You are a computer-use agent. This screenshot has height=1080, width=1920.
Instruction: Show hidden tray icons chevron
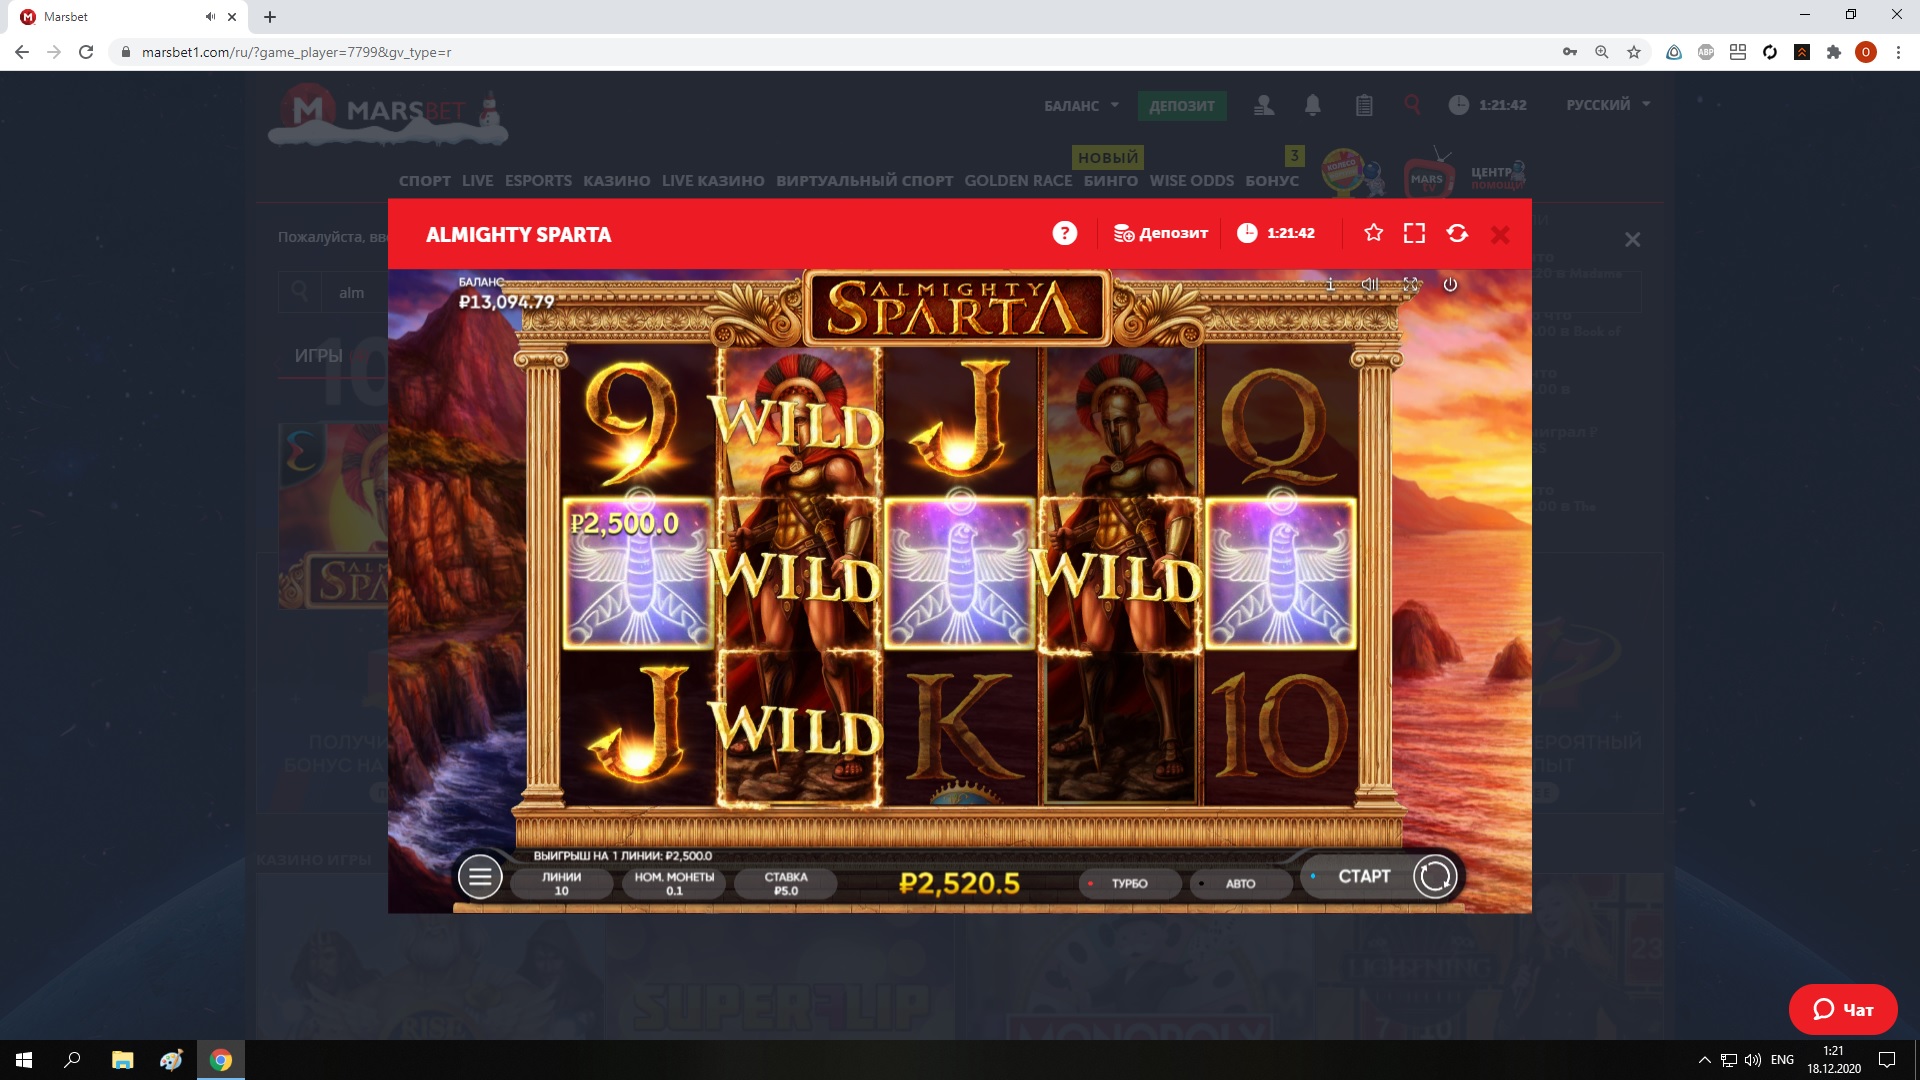[1704, 1060]
